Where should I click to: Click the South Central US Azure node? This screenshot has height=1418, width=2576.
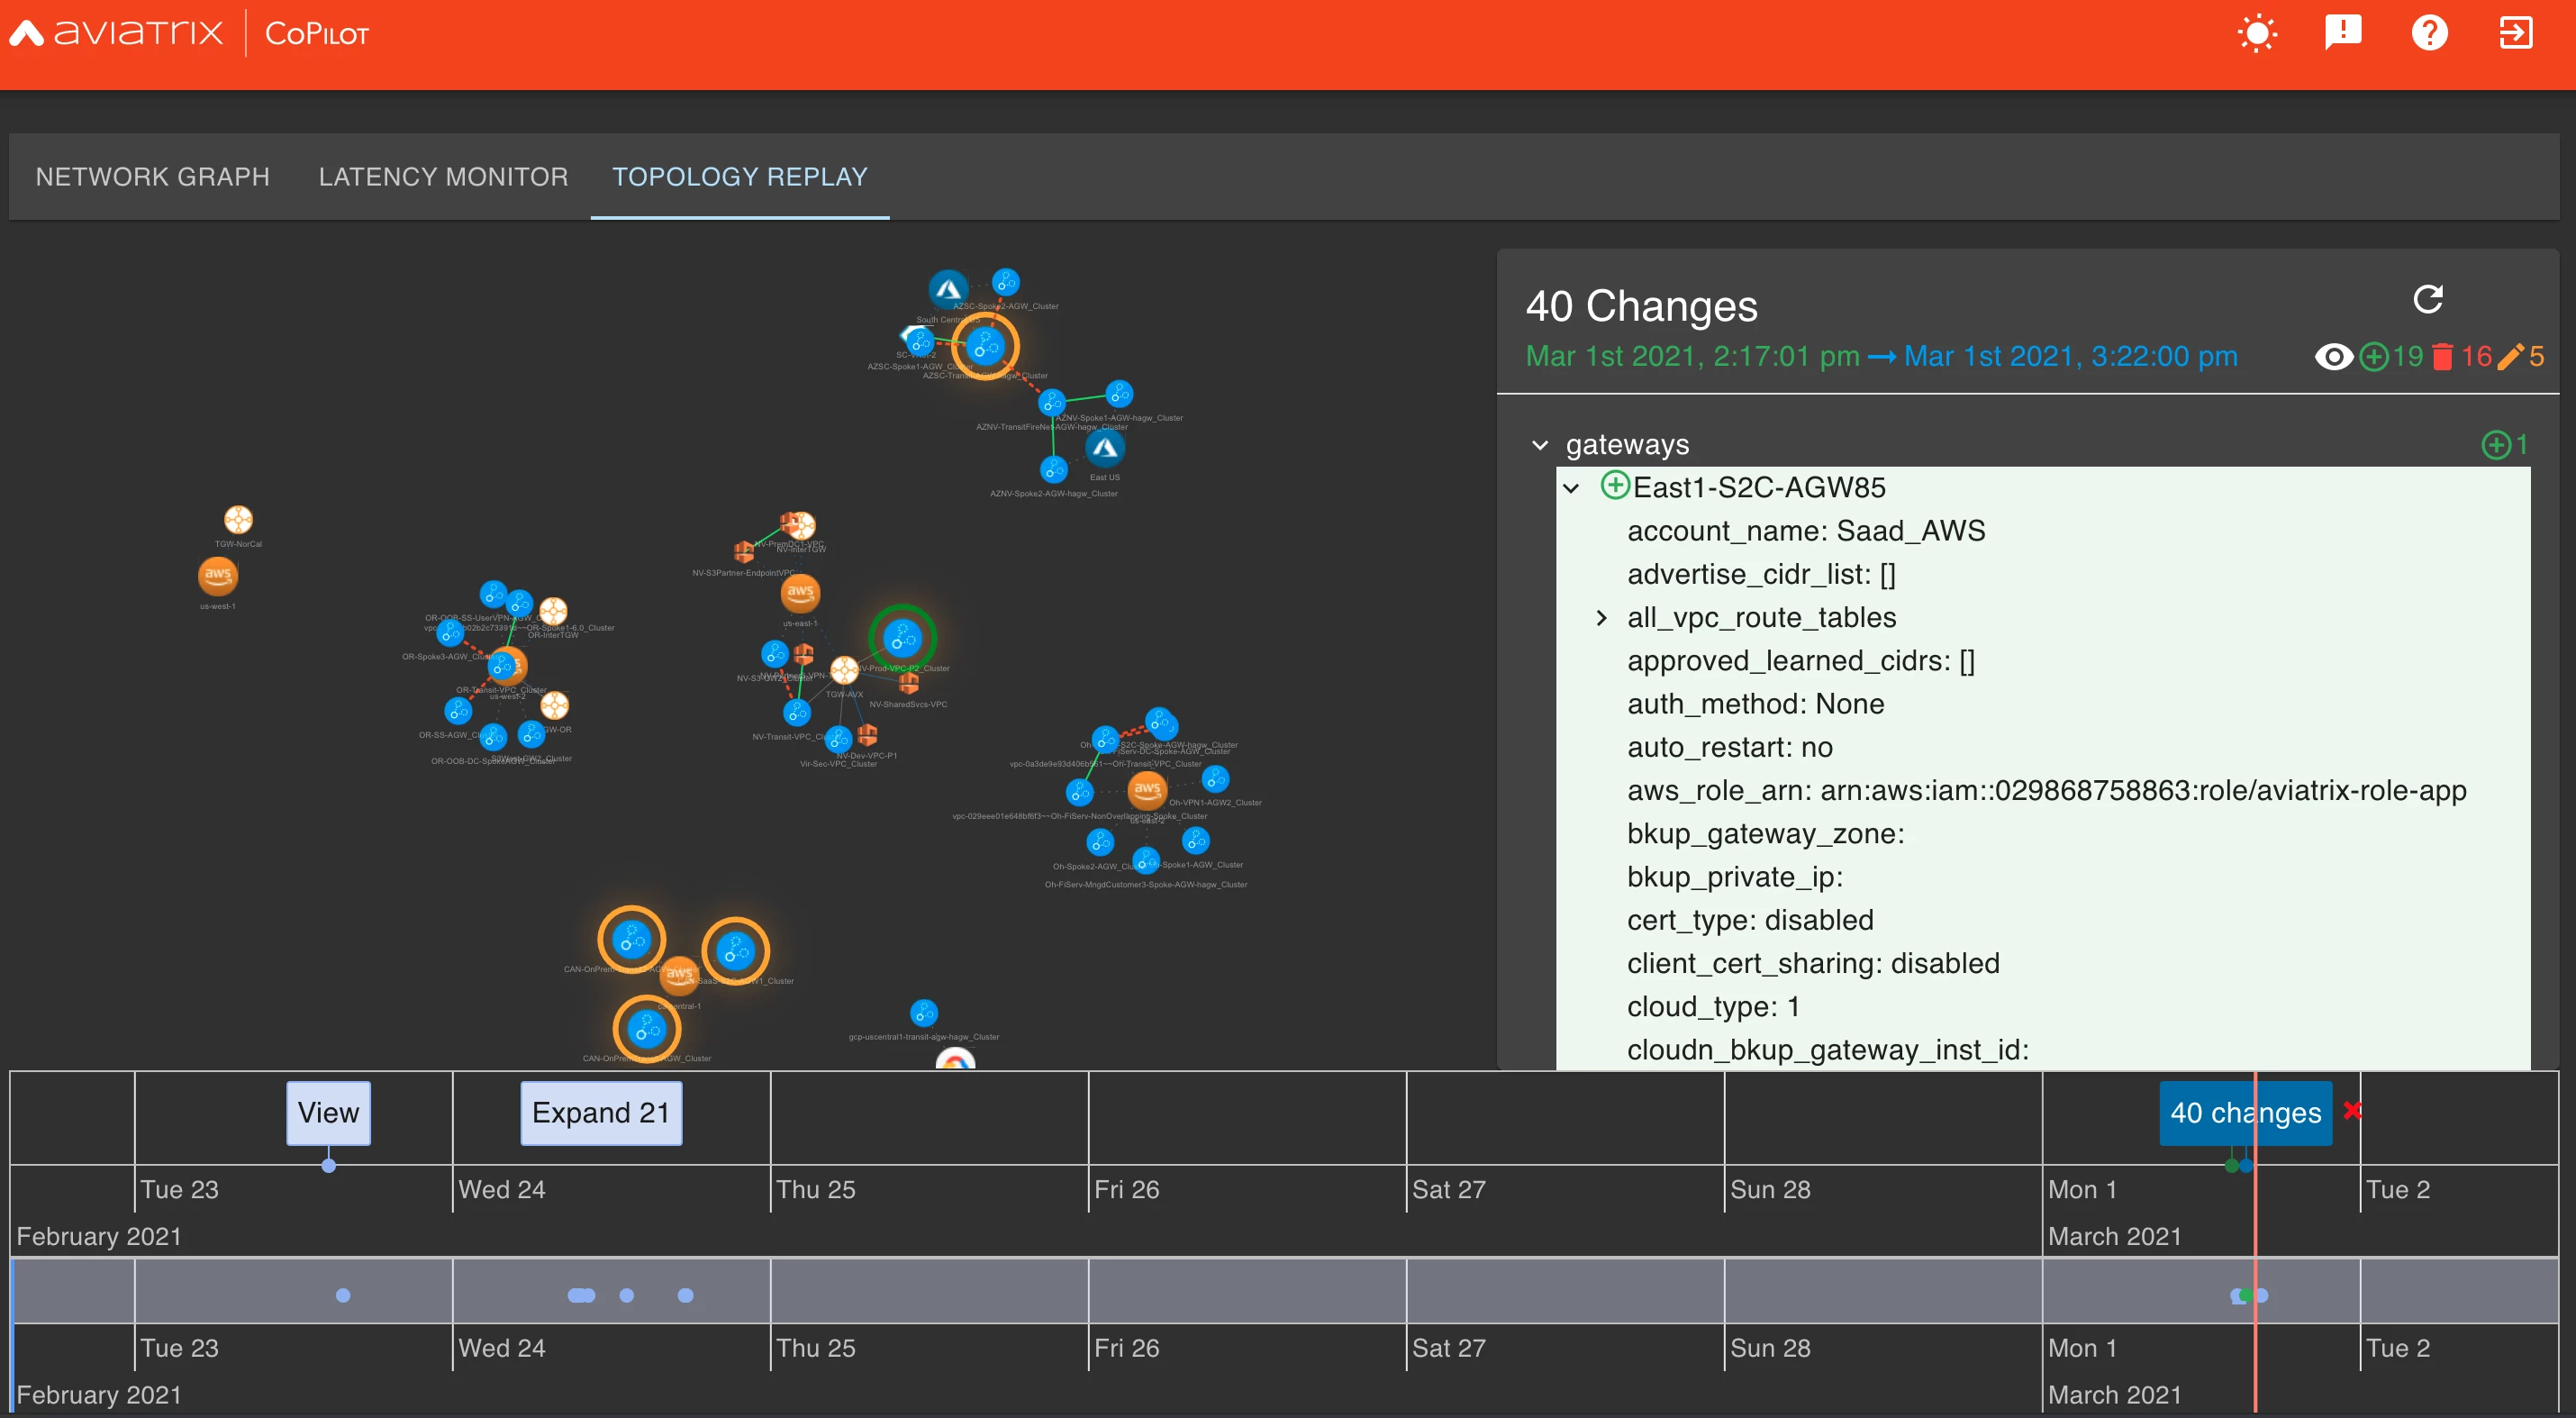click(947, 290)
